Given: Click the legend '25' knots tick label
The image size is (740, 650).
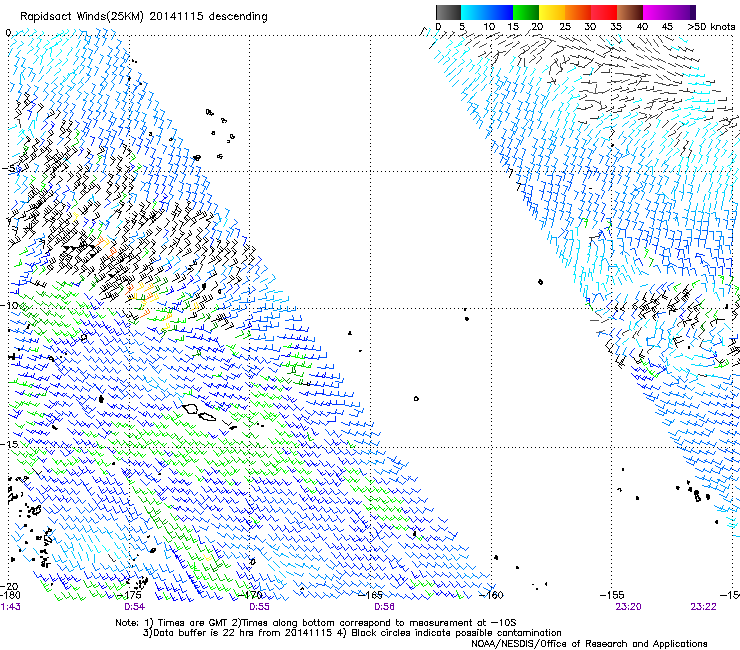Looking at the screenshot, I should pyautogui.click(x=565, y=27).
